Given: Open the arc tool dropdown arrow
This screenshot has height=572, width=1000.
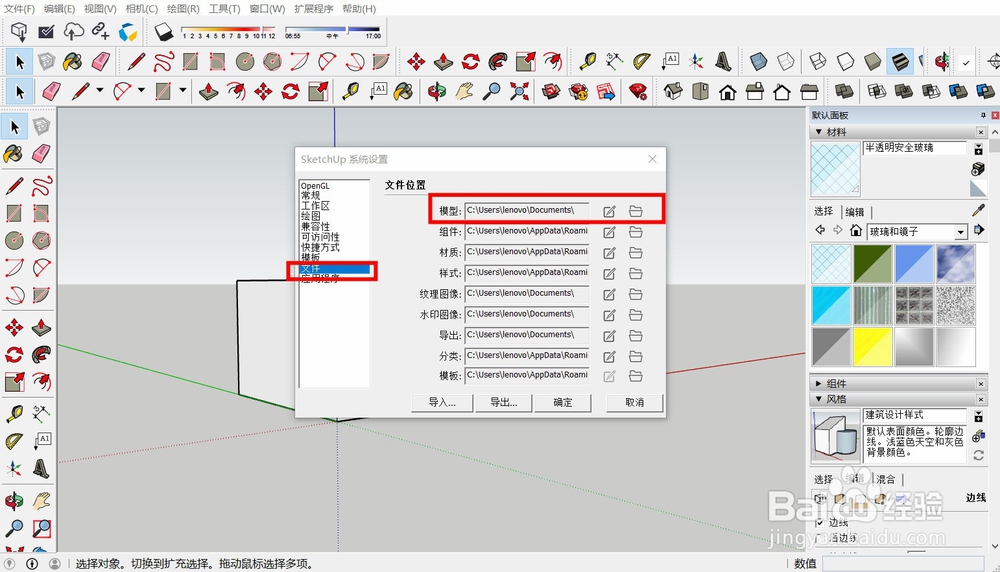Looking at the screenshot, I should [141, 91].
